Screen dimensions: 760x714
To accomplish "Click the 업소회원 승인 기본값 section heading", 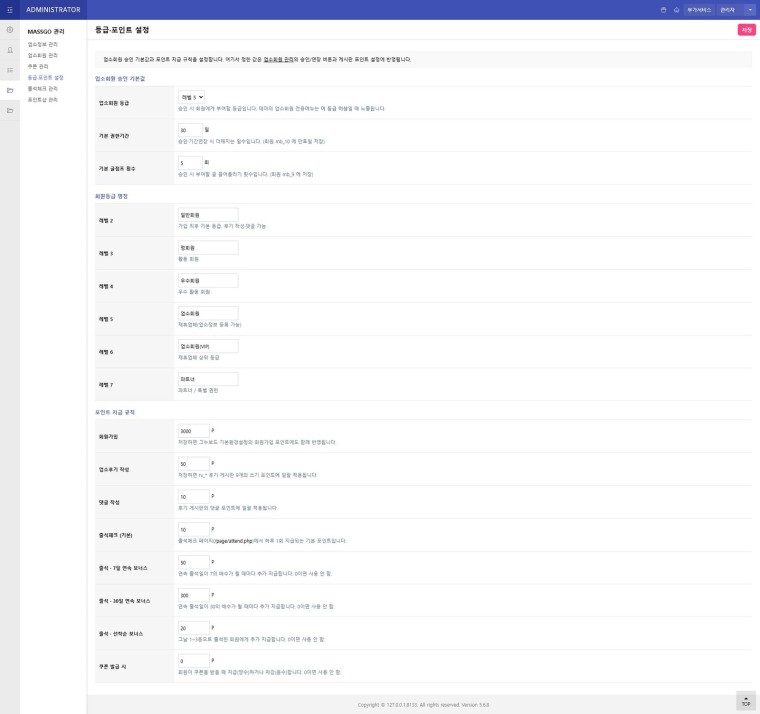I will (x=120, y=79).
